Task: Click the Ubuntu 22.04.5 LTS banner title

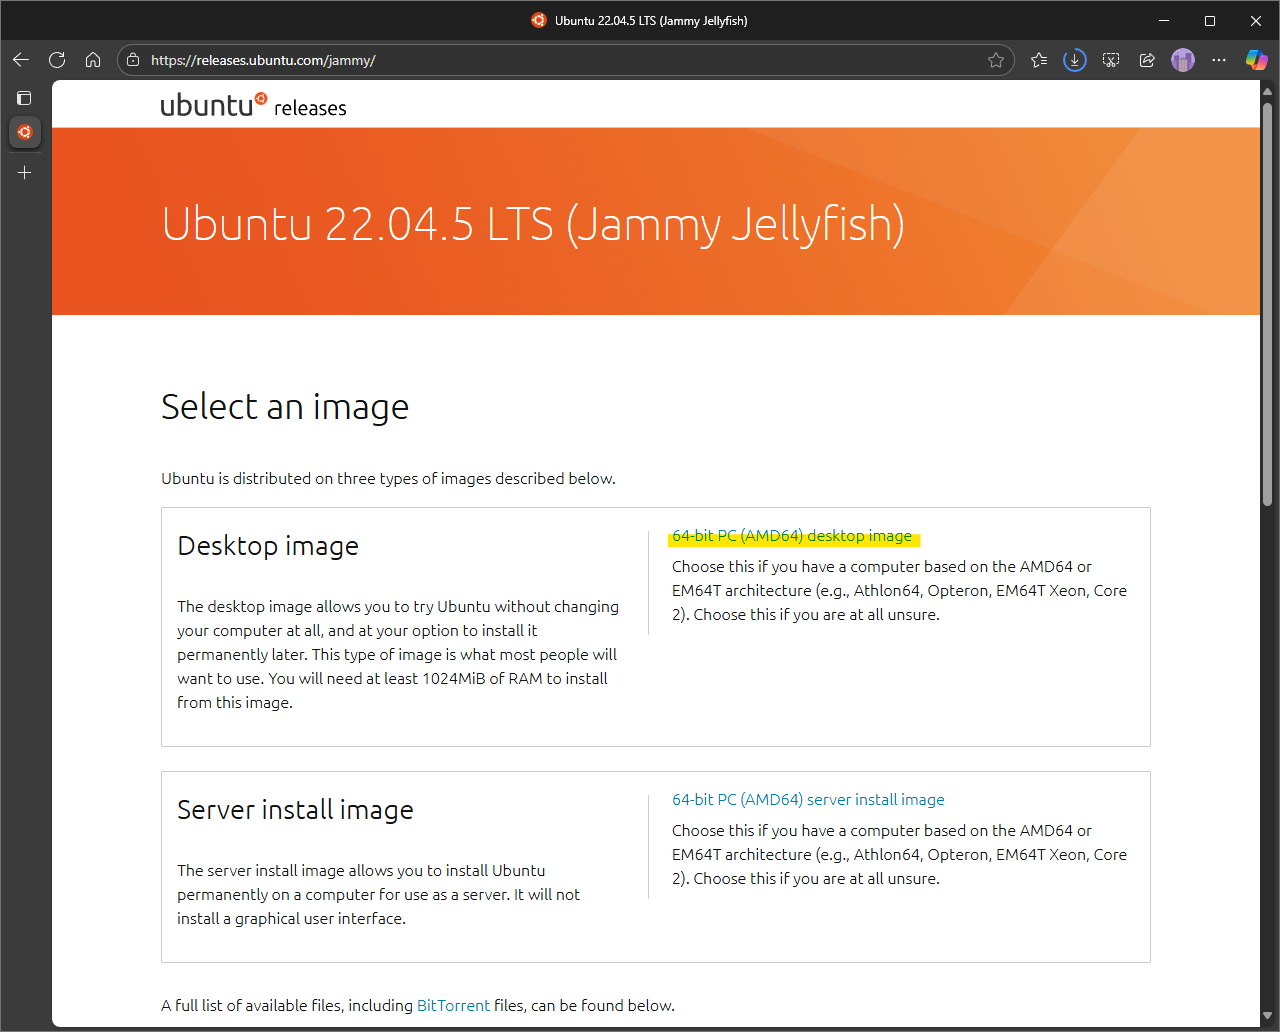Action: (x=533, y=224)
